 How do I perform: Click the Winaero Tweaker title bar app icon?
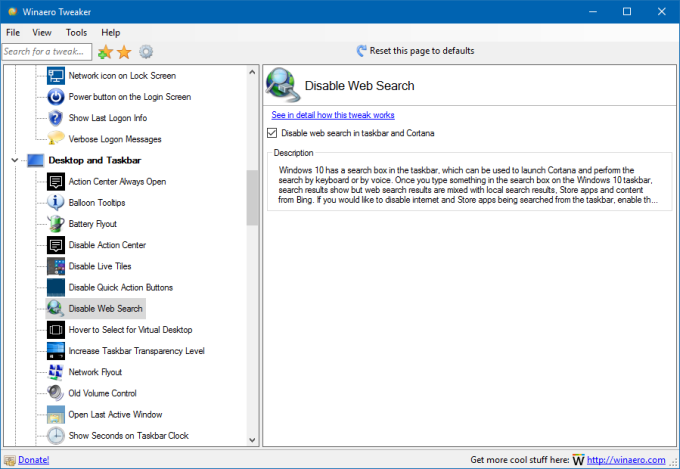[x=12, y=12]
